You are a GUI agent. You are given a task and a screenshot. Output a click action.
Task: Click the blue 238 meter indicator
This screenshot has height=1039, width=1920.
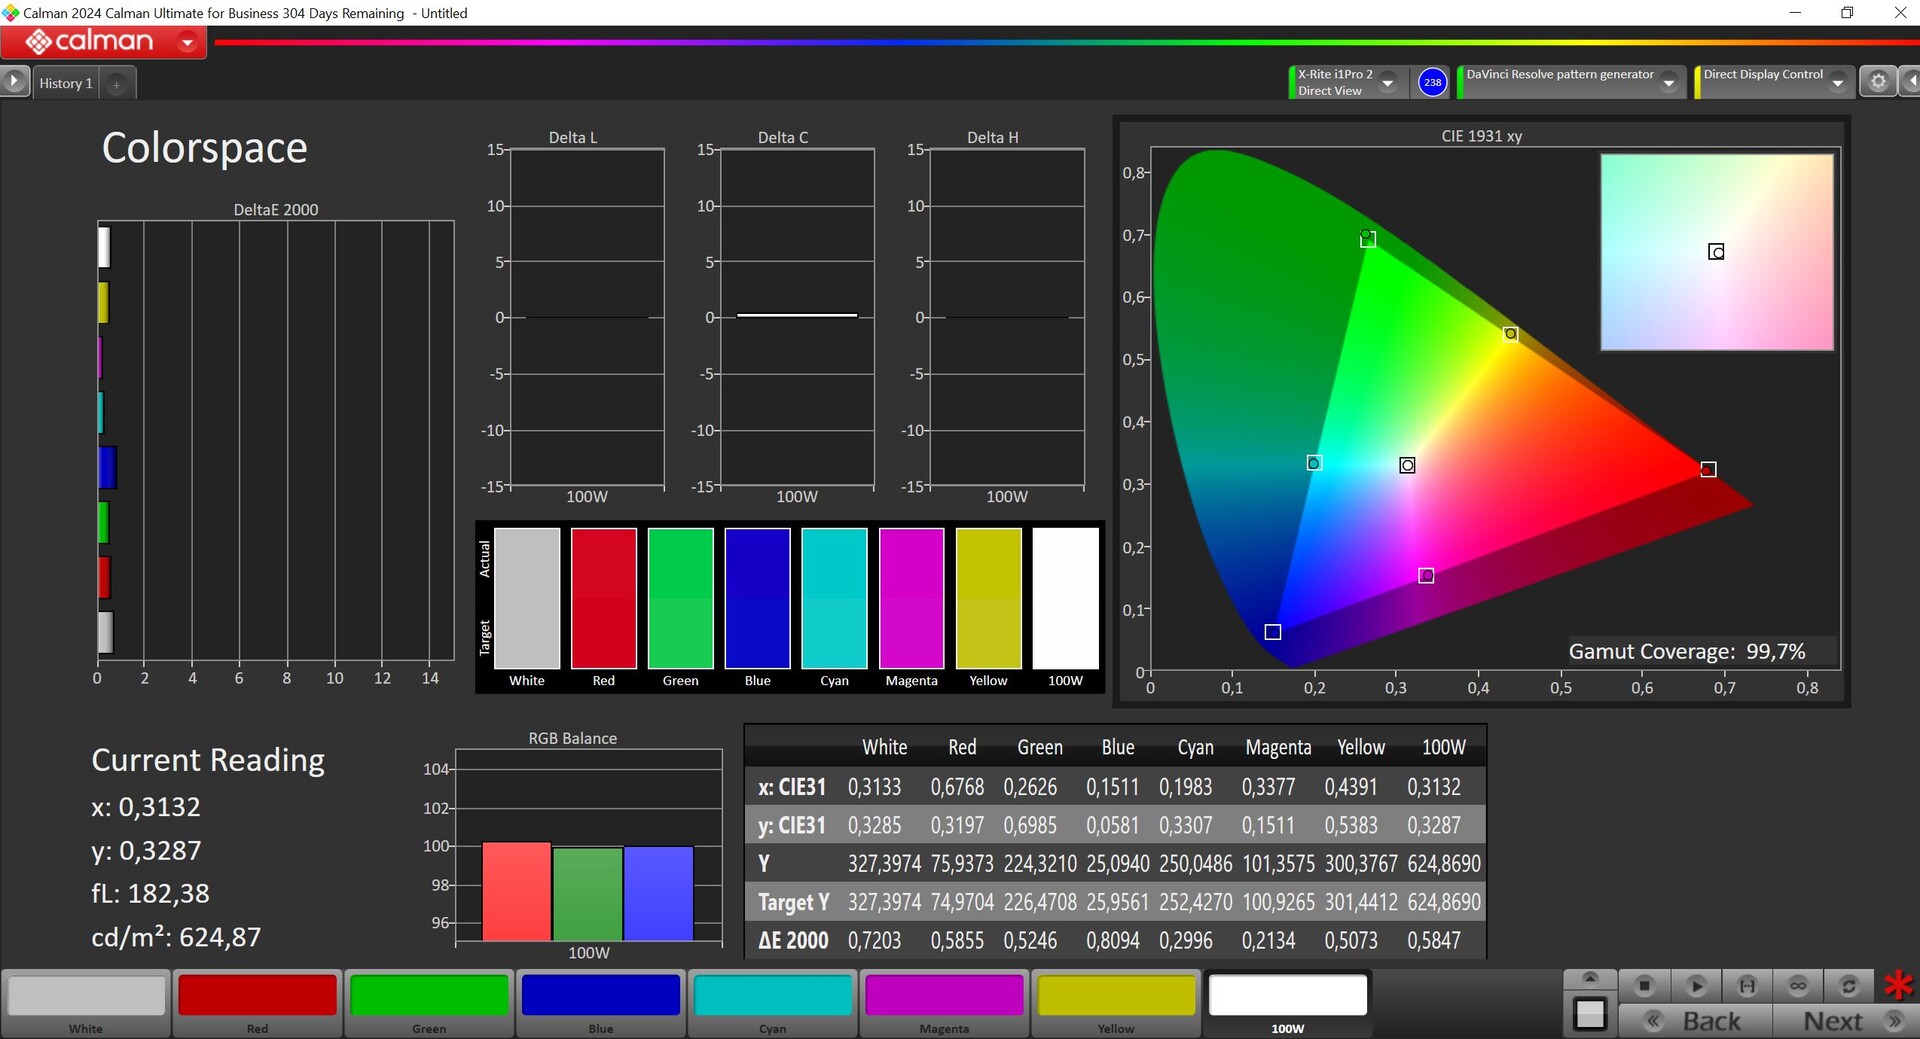[1432, 82]
